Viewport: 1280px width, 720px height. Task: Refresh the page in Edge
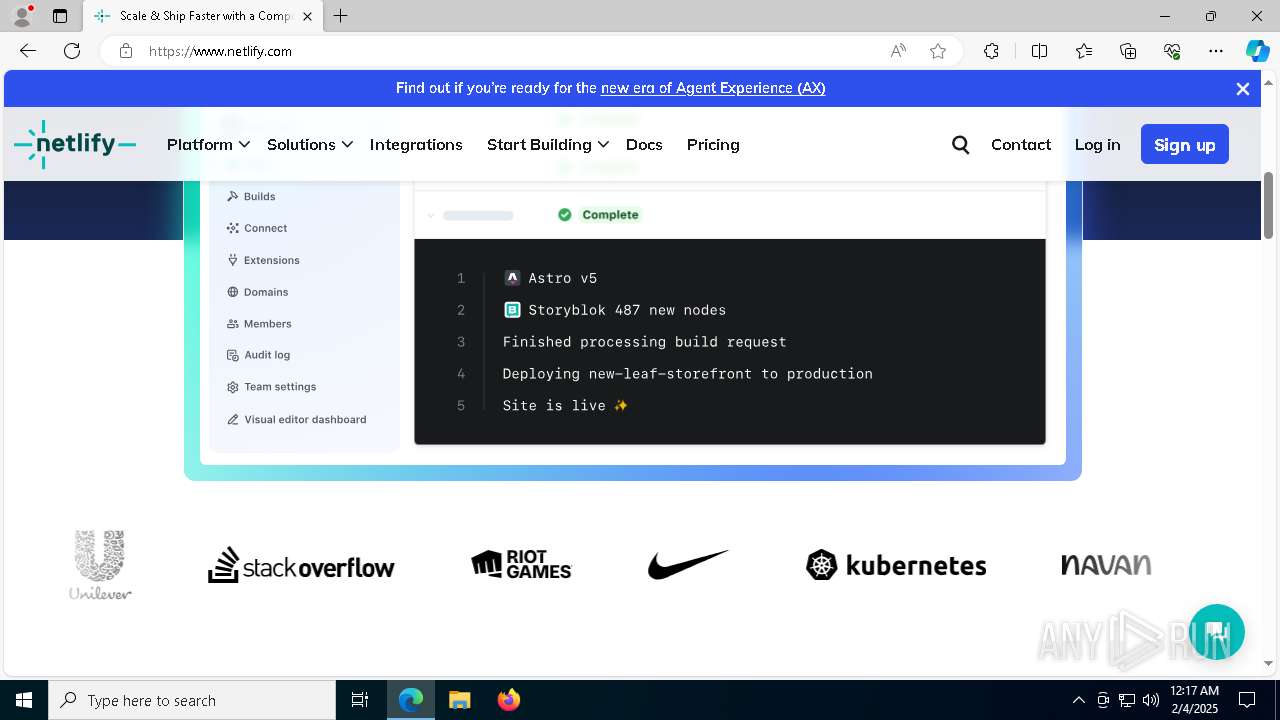click(72, 51)
